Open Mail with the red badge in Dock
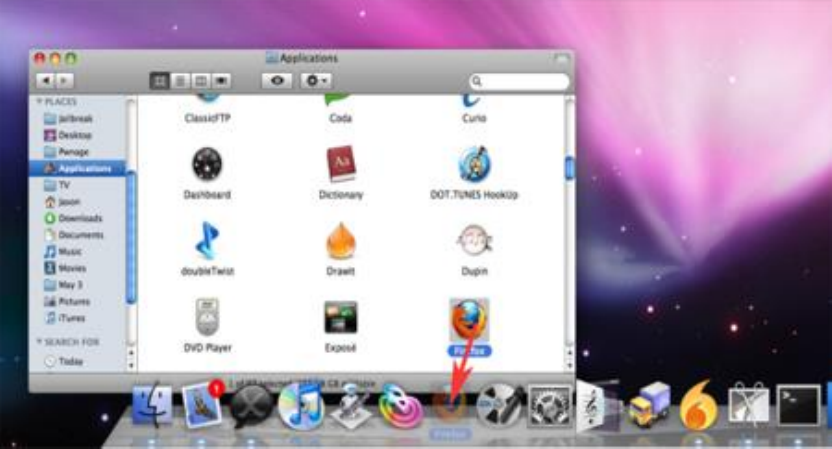 point(202,406)
